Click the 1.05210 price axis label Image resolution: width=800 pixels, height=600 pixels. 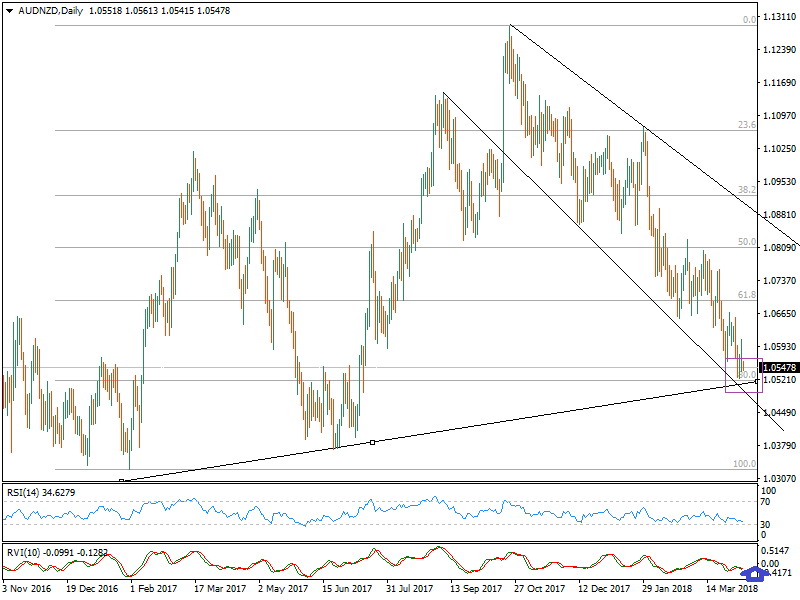pyautogui.click(x=779, y=380)
